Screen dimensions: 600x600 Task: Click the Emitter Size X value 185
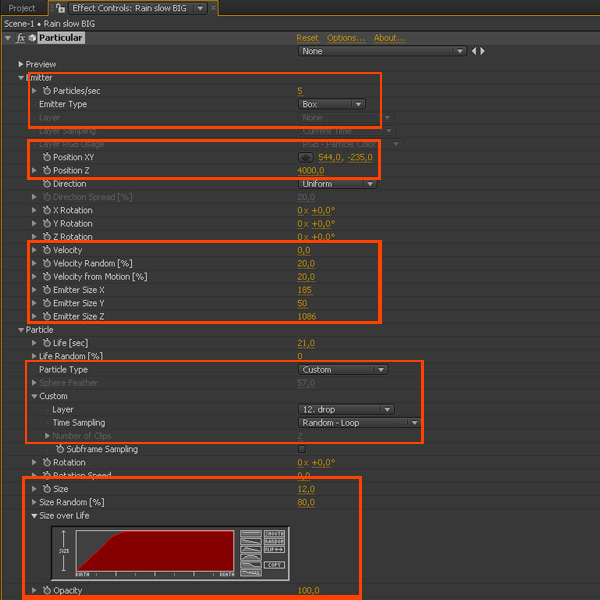pos(305,290)
